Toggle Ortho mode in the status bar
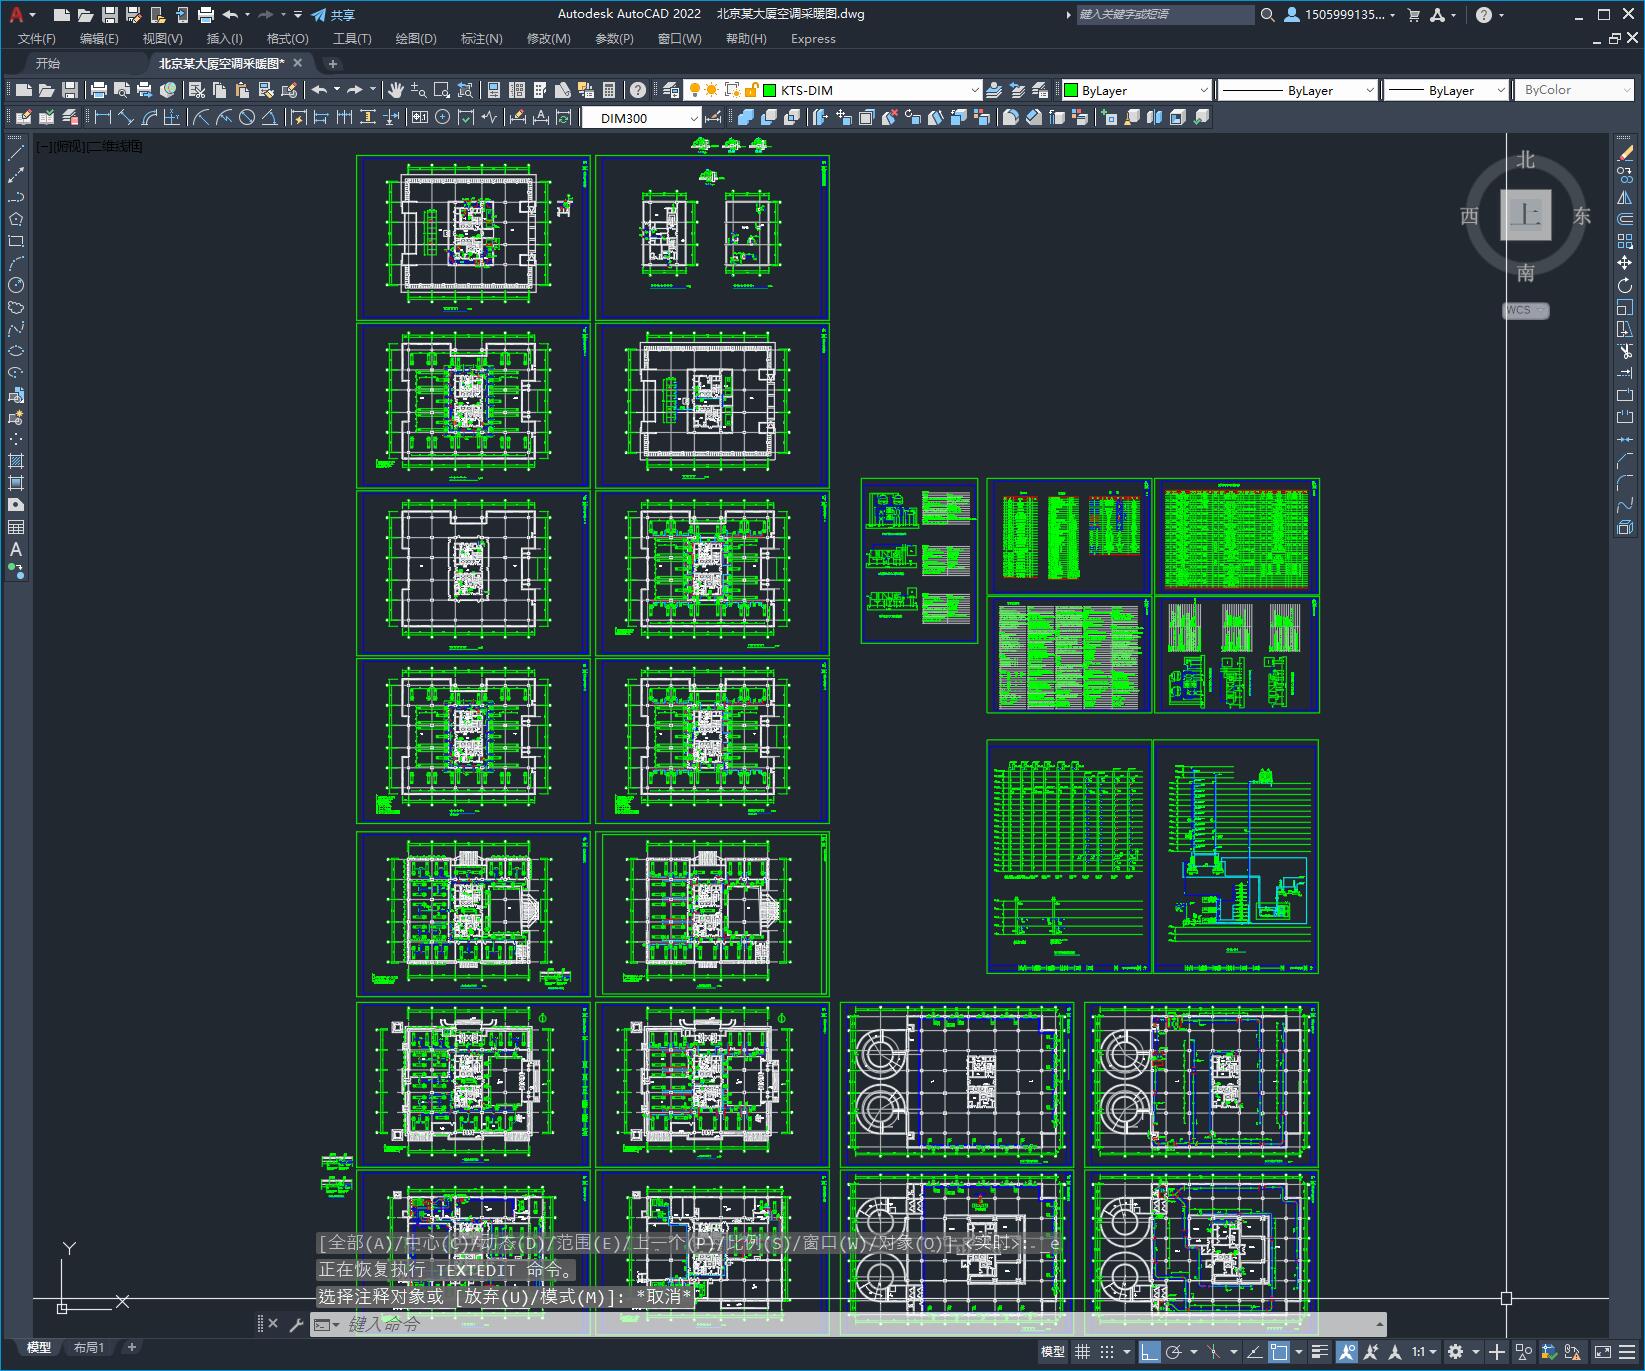Viewport: 1645px width, 1371px height. pos(1149,1352)
